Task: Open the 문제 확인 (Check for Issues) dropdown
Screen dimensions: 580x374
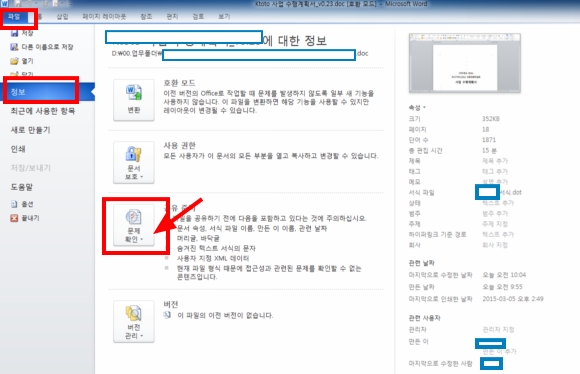Action: [134, 225]
